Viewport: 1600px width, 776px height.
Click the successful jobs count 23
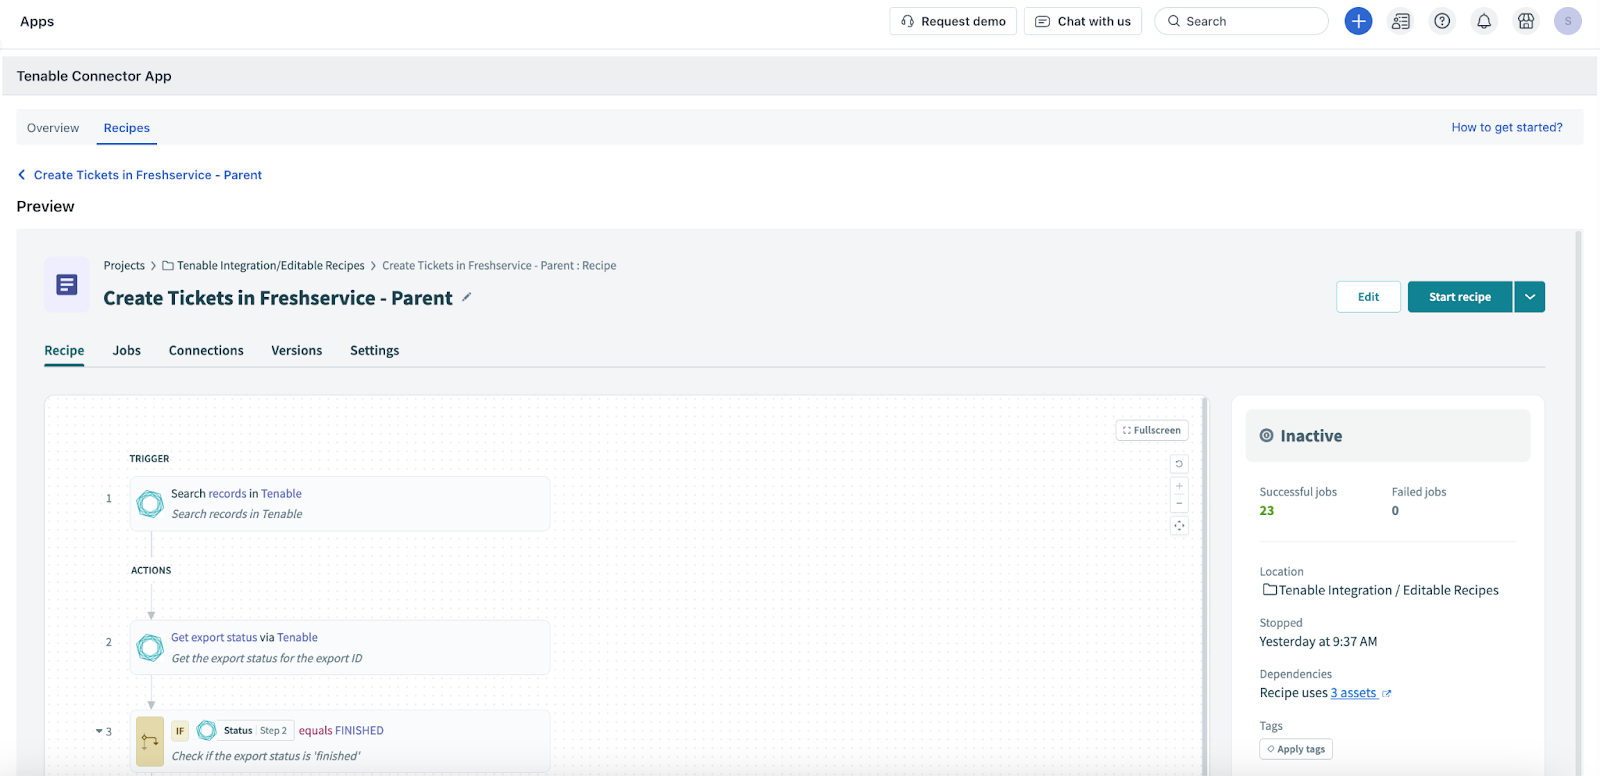1267,511
